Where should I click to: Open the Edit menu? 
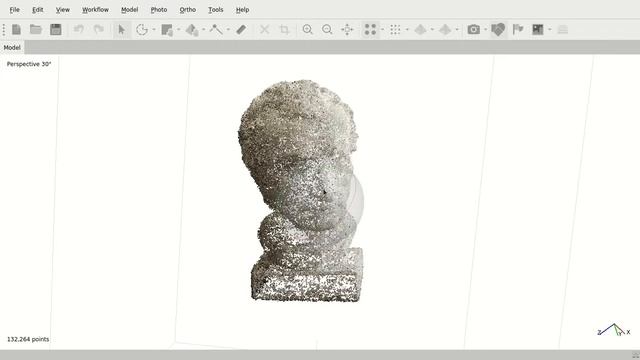click(x=38, y=10)
